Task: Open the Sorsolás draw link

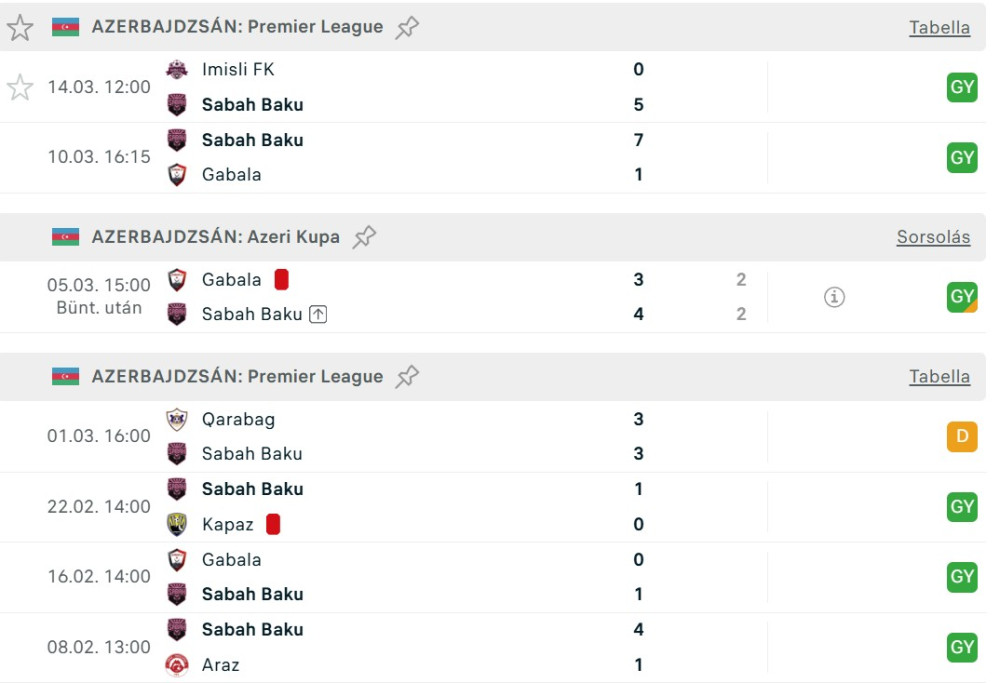Action: [x=933, y=237]
